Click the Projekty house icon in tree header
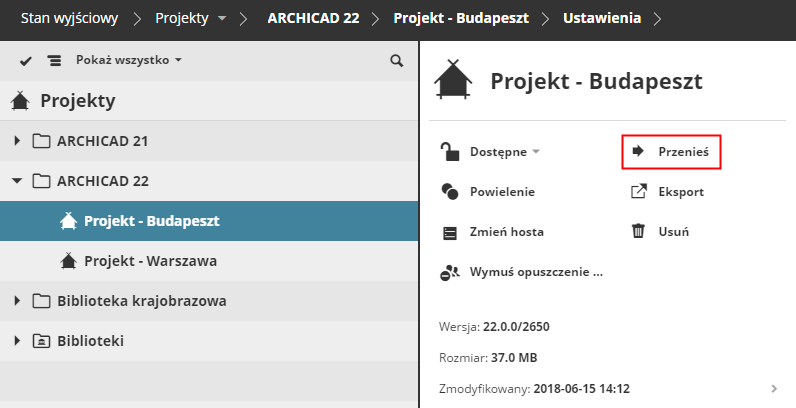The image size is (796, 408). (20, 100)
